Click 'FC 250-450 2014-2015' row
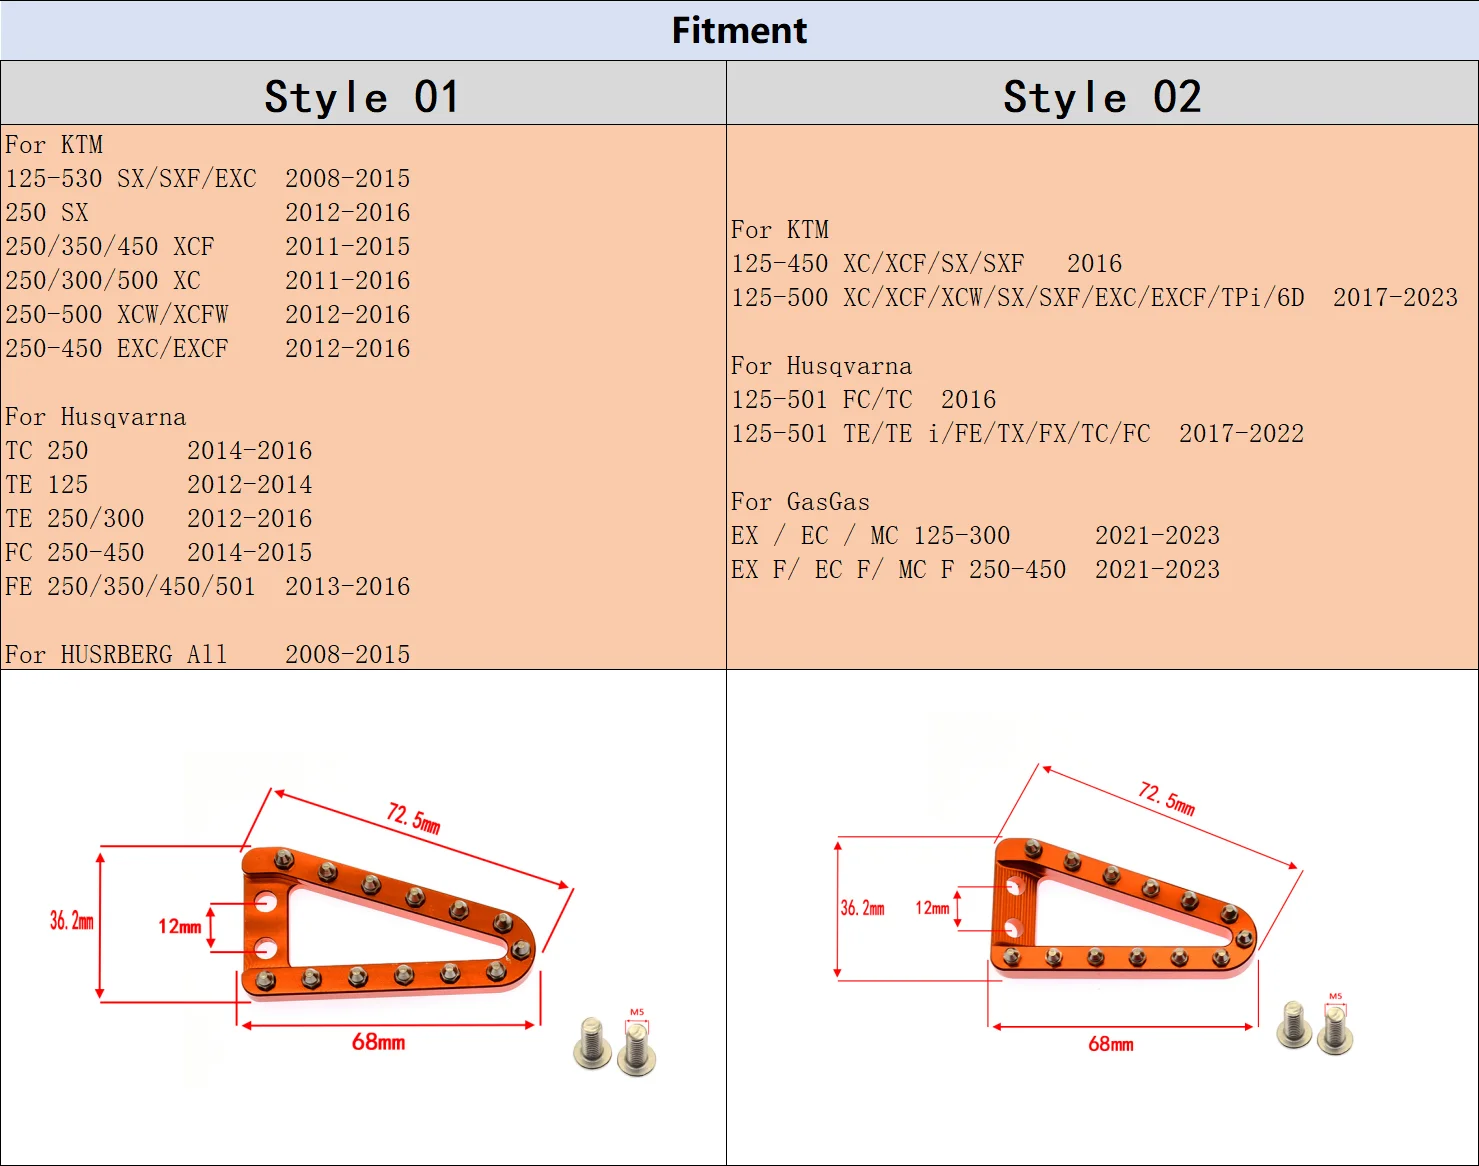 point(159,553)
